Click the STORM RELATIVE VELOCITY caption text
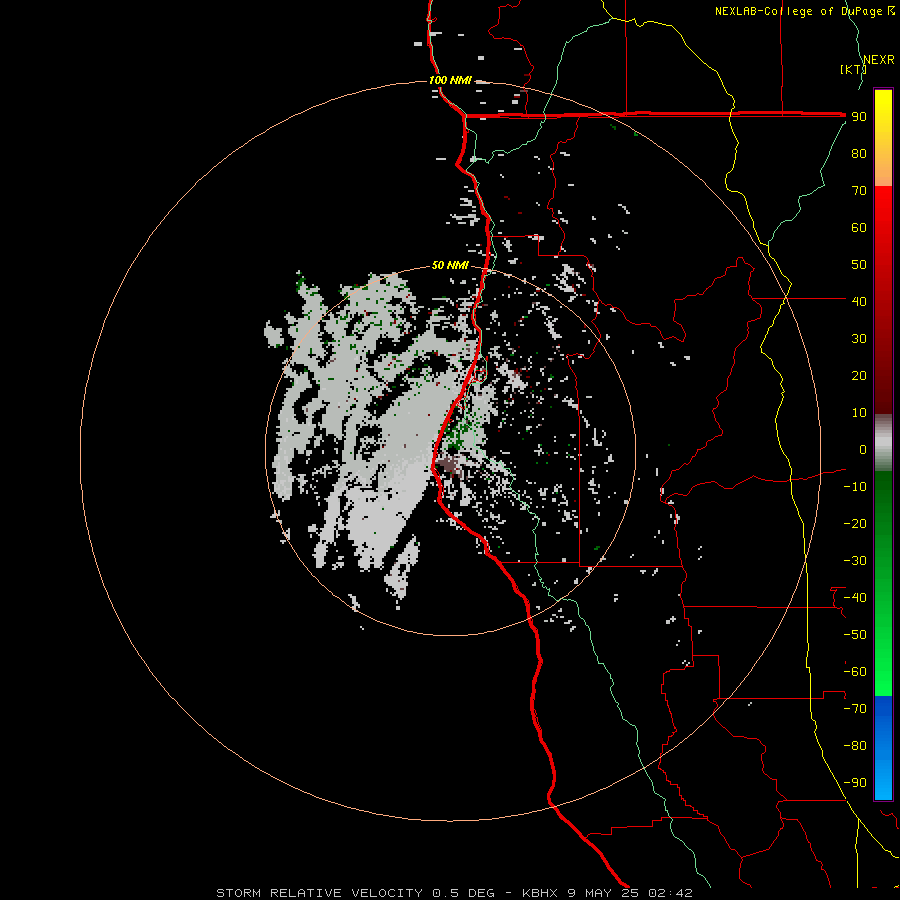900x900 pixels. click(x=319, y=893)
